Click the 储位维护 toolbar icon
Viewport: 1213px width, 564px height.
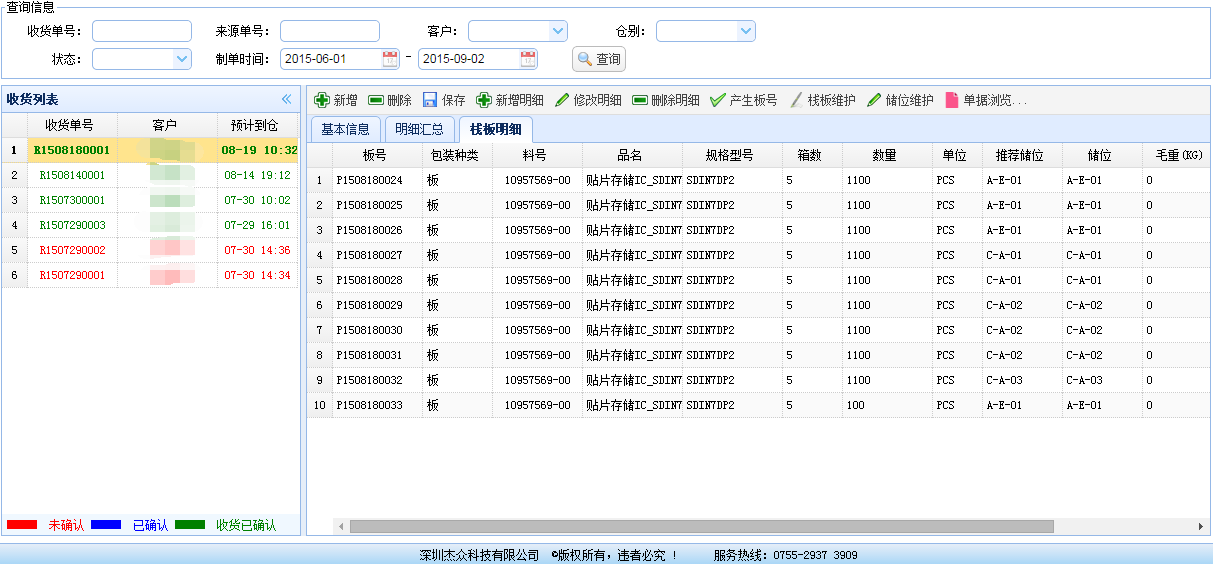874,100
